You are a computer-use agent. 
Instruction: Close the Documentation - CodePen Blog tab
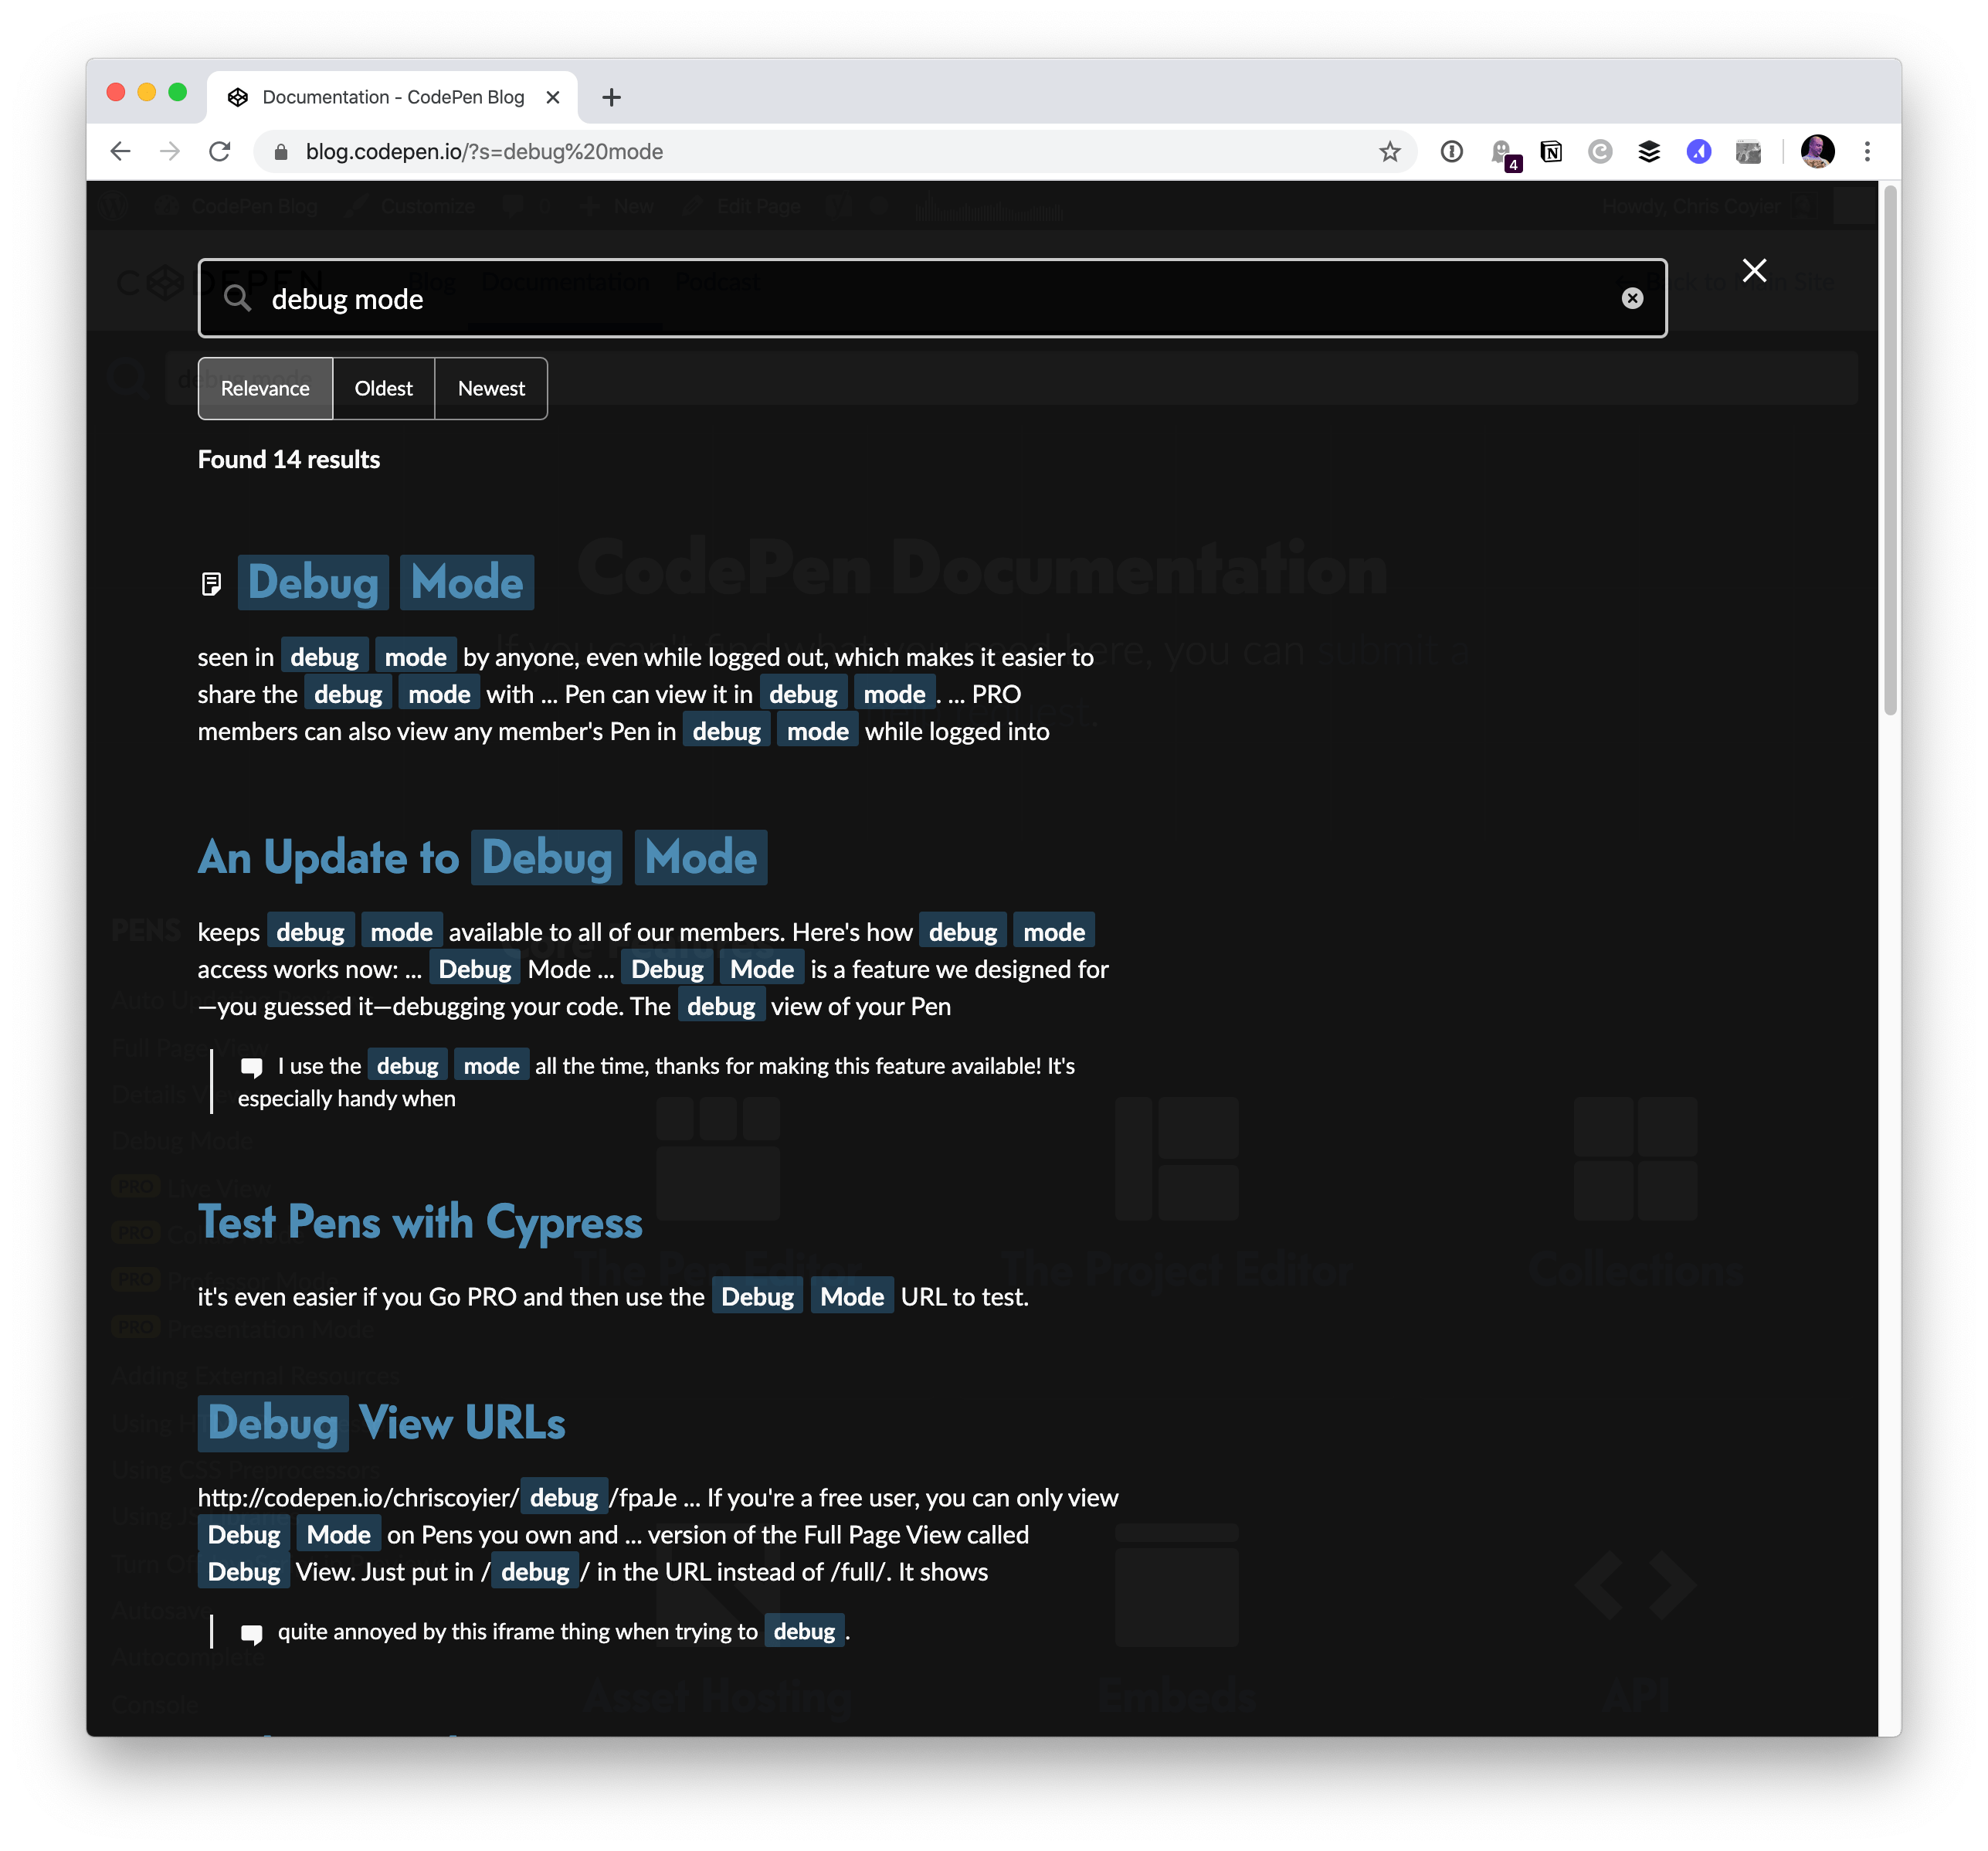[553, 97]
